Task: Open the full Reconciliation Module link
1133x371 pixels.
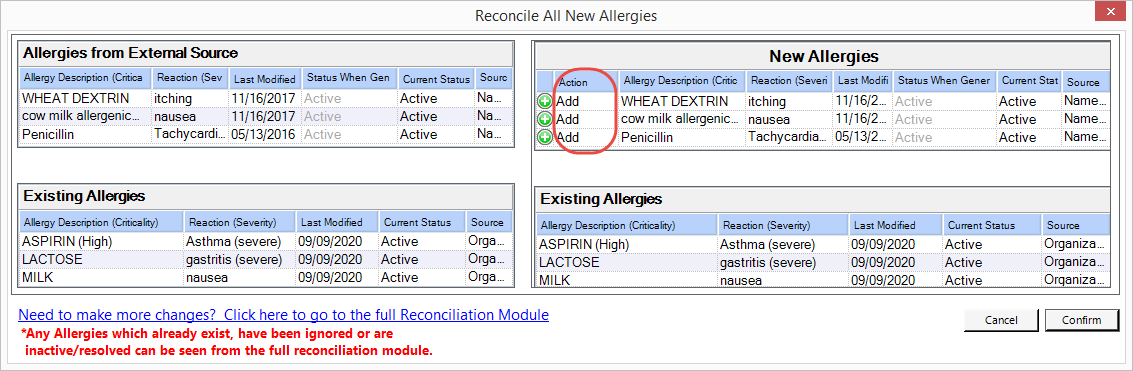Action: (283, 315)
